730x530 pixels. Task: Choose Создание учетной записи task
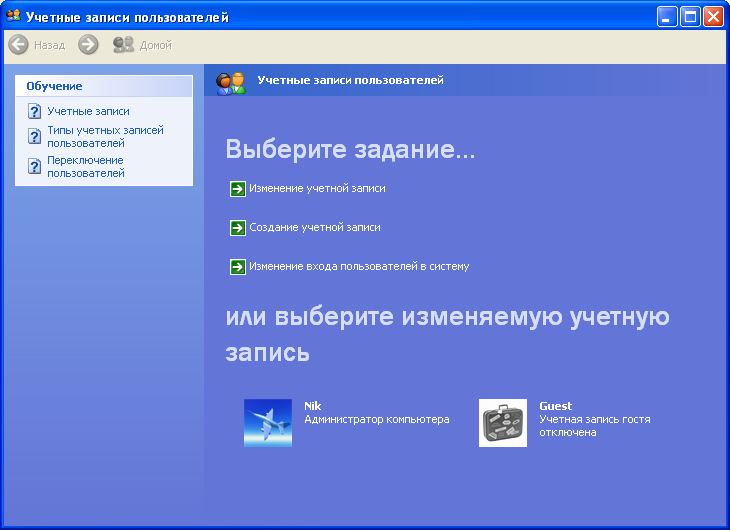[x=315, y=227]
